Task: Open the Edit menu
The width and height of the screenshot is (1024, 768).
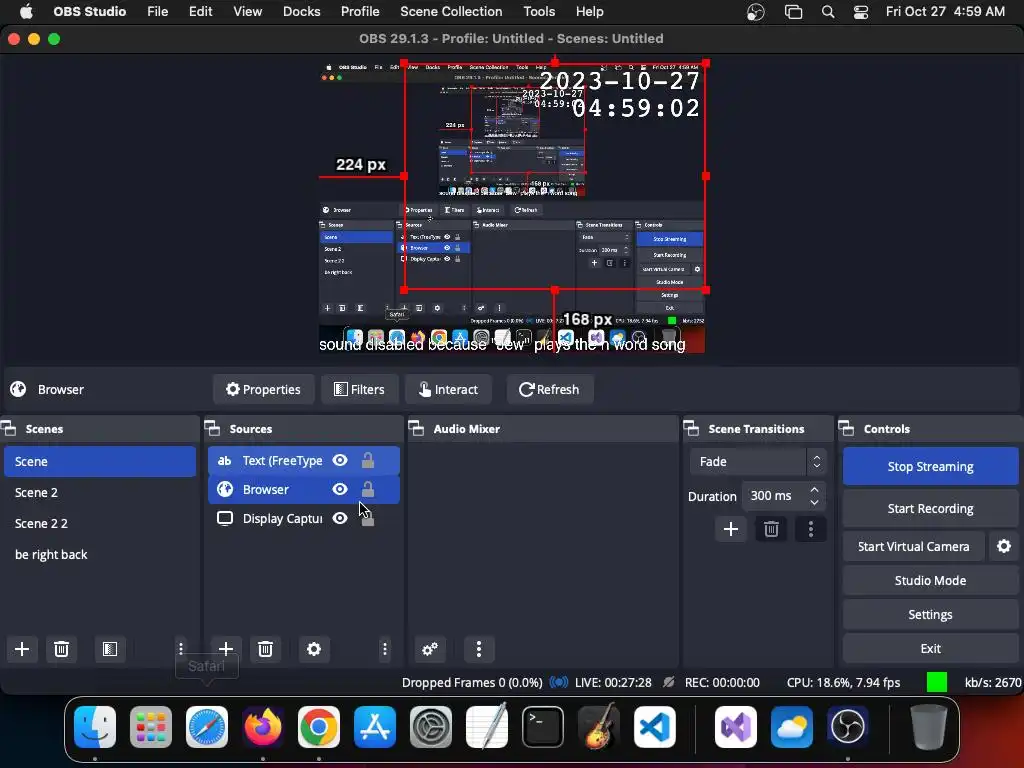Action: pyautogui.click(x=200, y=12)
